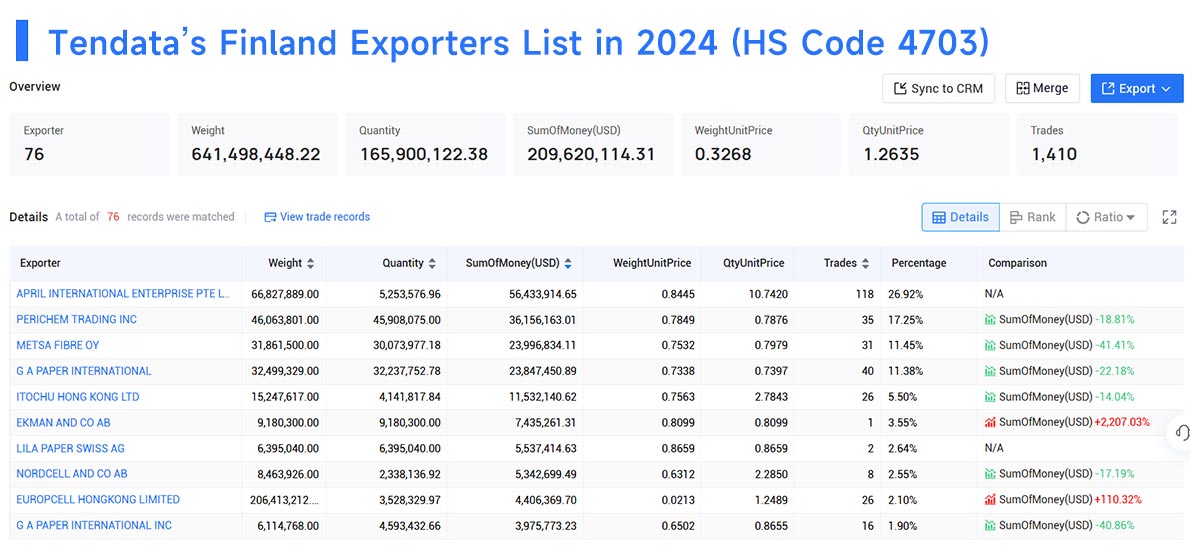This screenshot has height=552, width=1190.
Task: Open EUROPCELL HONGKONG LIMITED exporter link
Action: pos(98,500)
